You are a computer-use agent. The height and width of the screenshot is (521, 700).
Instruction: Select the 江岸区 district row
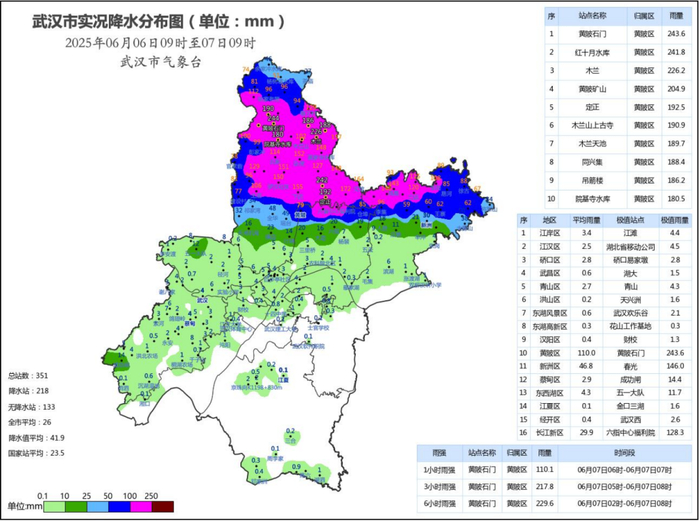604,233
